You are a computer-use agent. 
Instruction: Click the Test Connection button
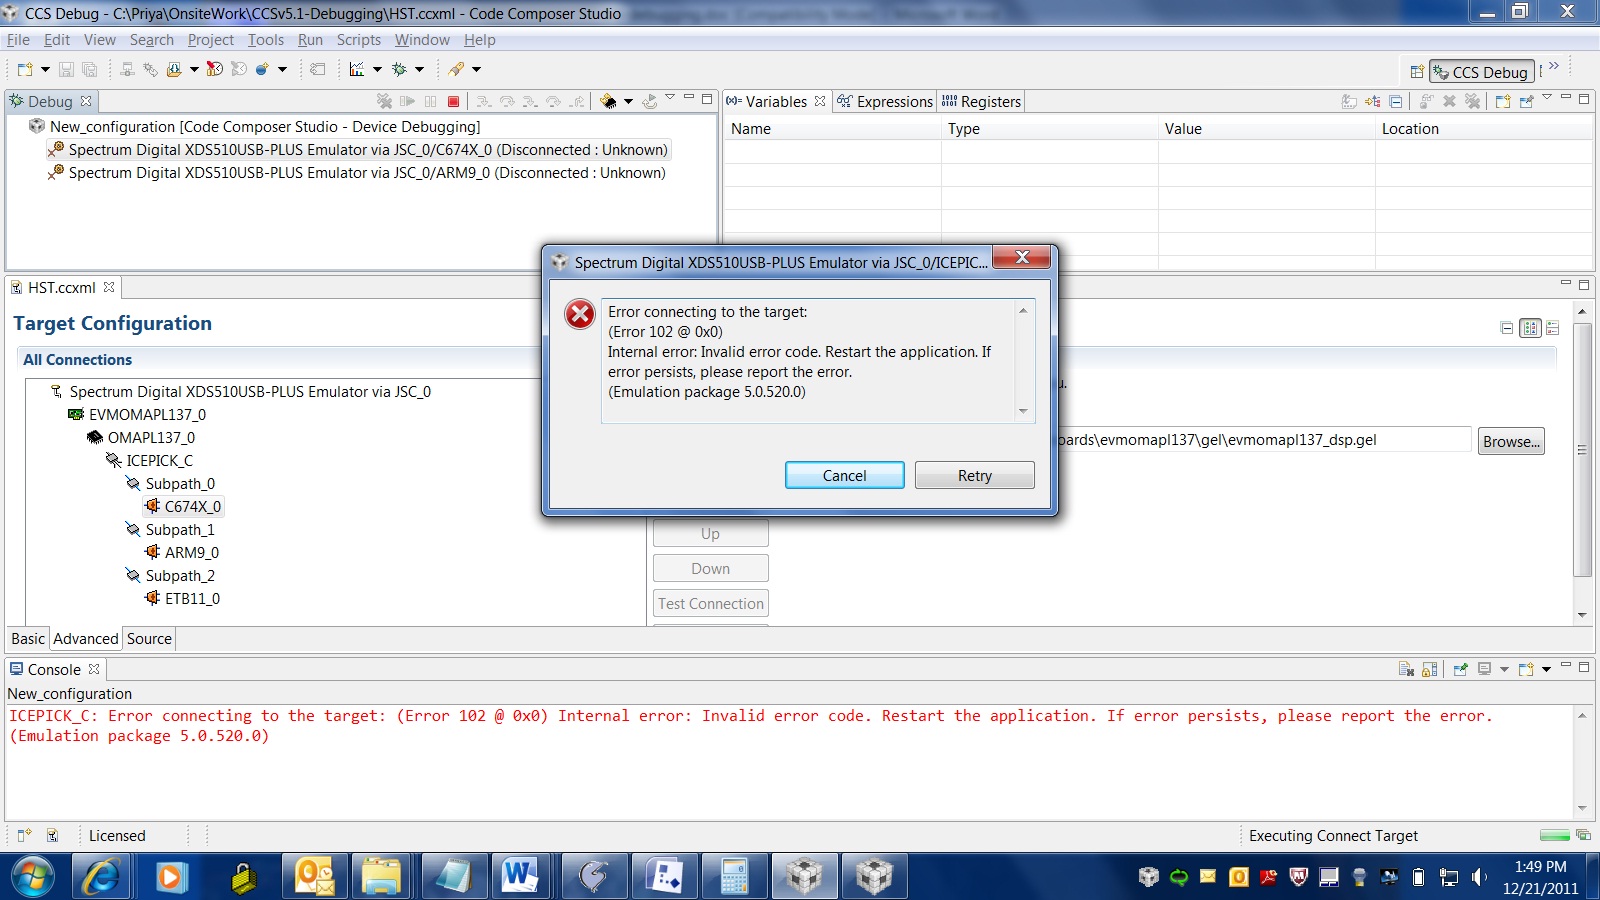point(711,604)
